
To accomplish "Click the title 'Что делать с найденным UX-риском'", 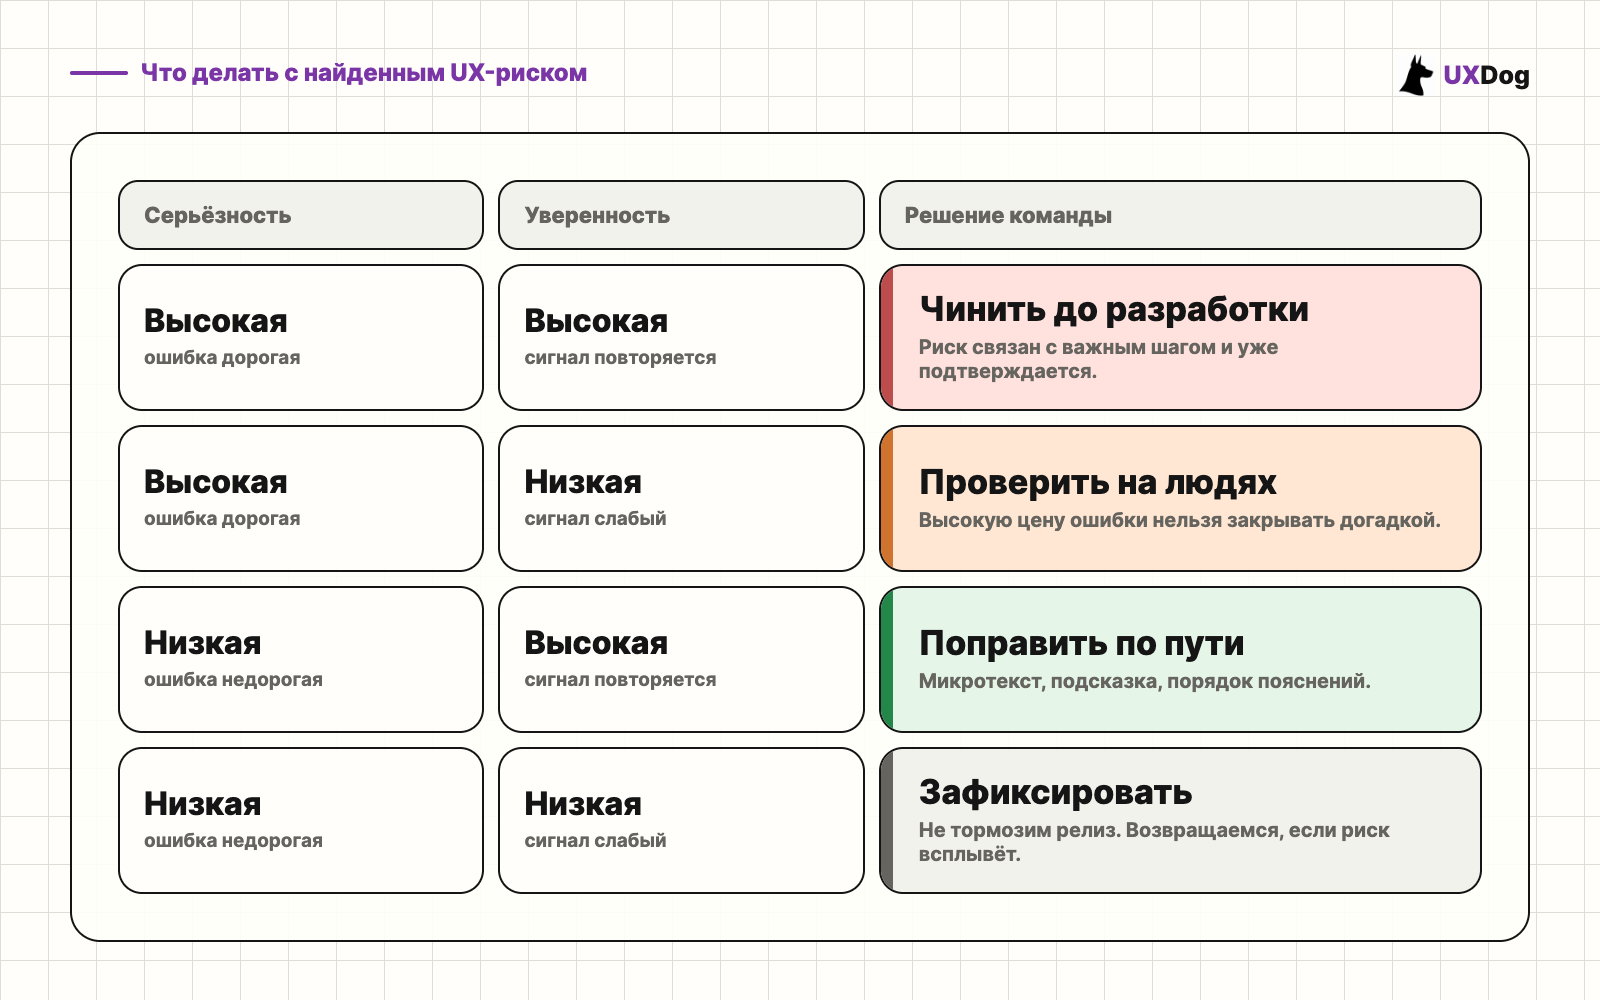I will pos(364,73).
